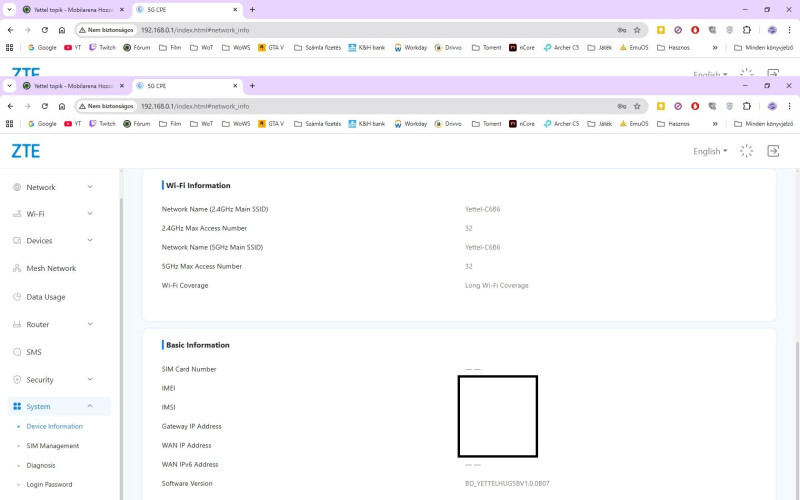Click the SMS speech bubble icon
The image size is (800, 500).
tap(17, 352)
